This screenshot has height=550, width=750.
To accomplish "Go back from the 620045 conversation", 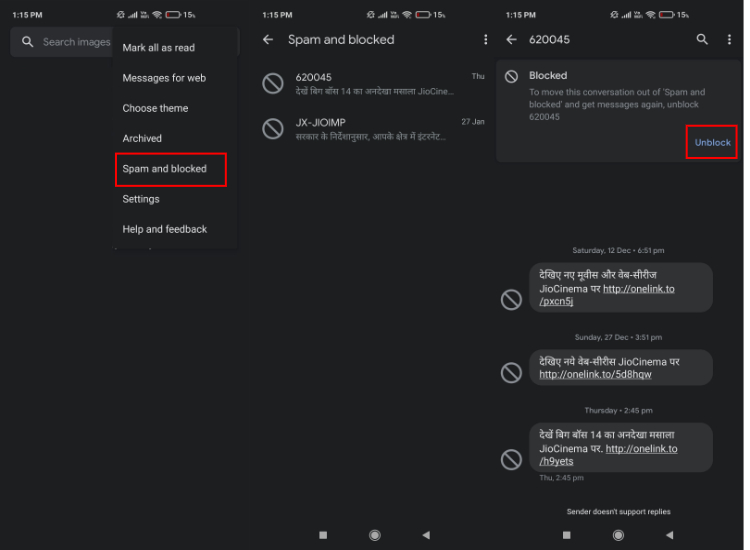I will [512, 40].
